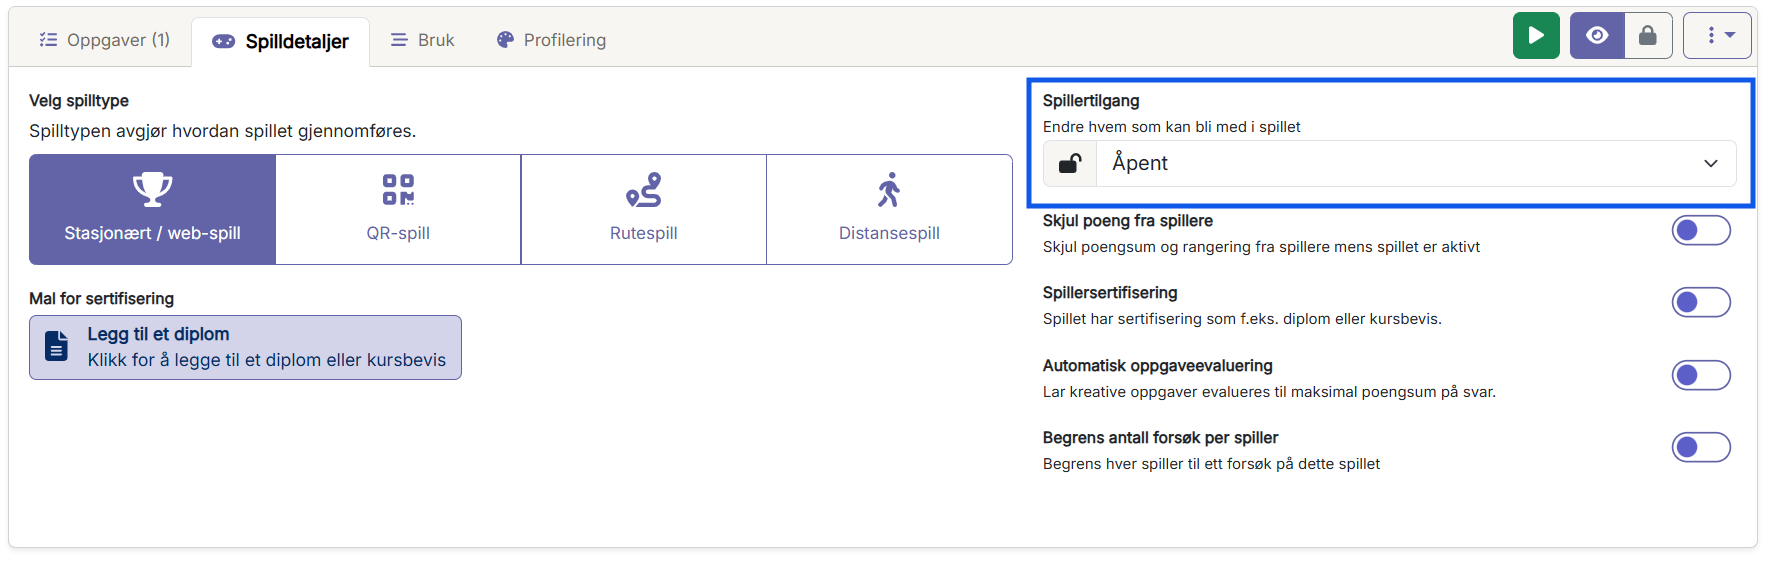Viewport: 1781px width, 570px height.
Task: Click Legg til et diplom button
Action: [245, 347]
